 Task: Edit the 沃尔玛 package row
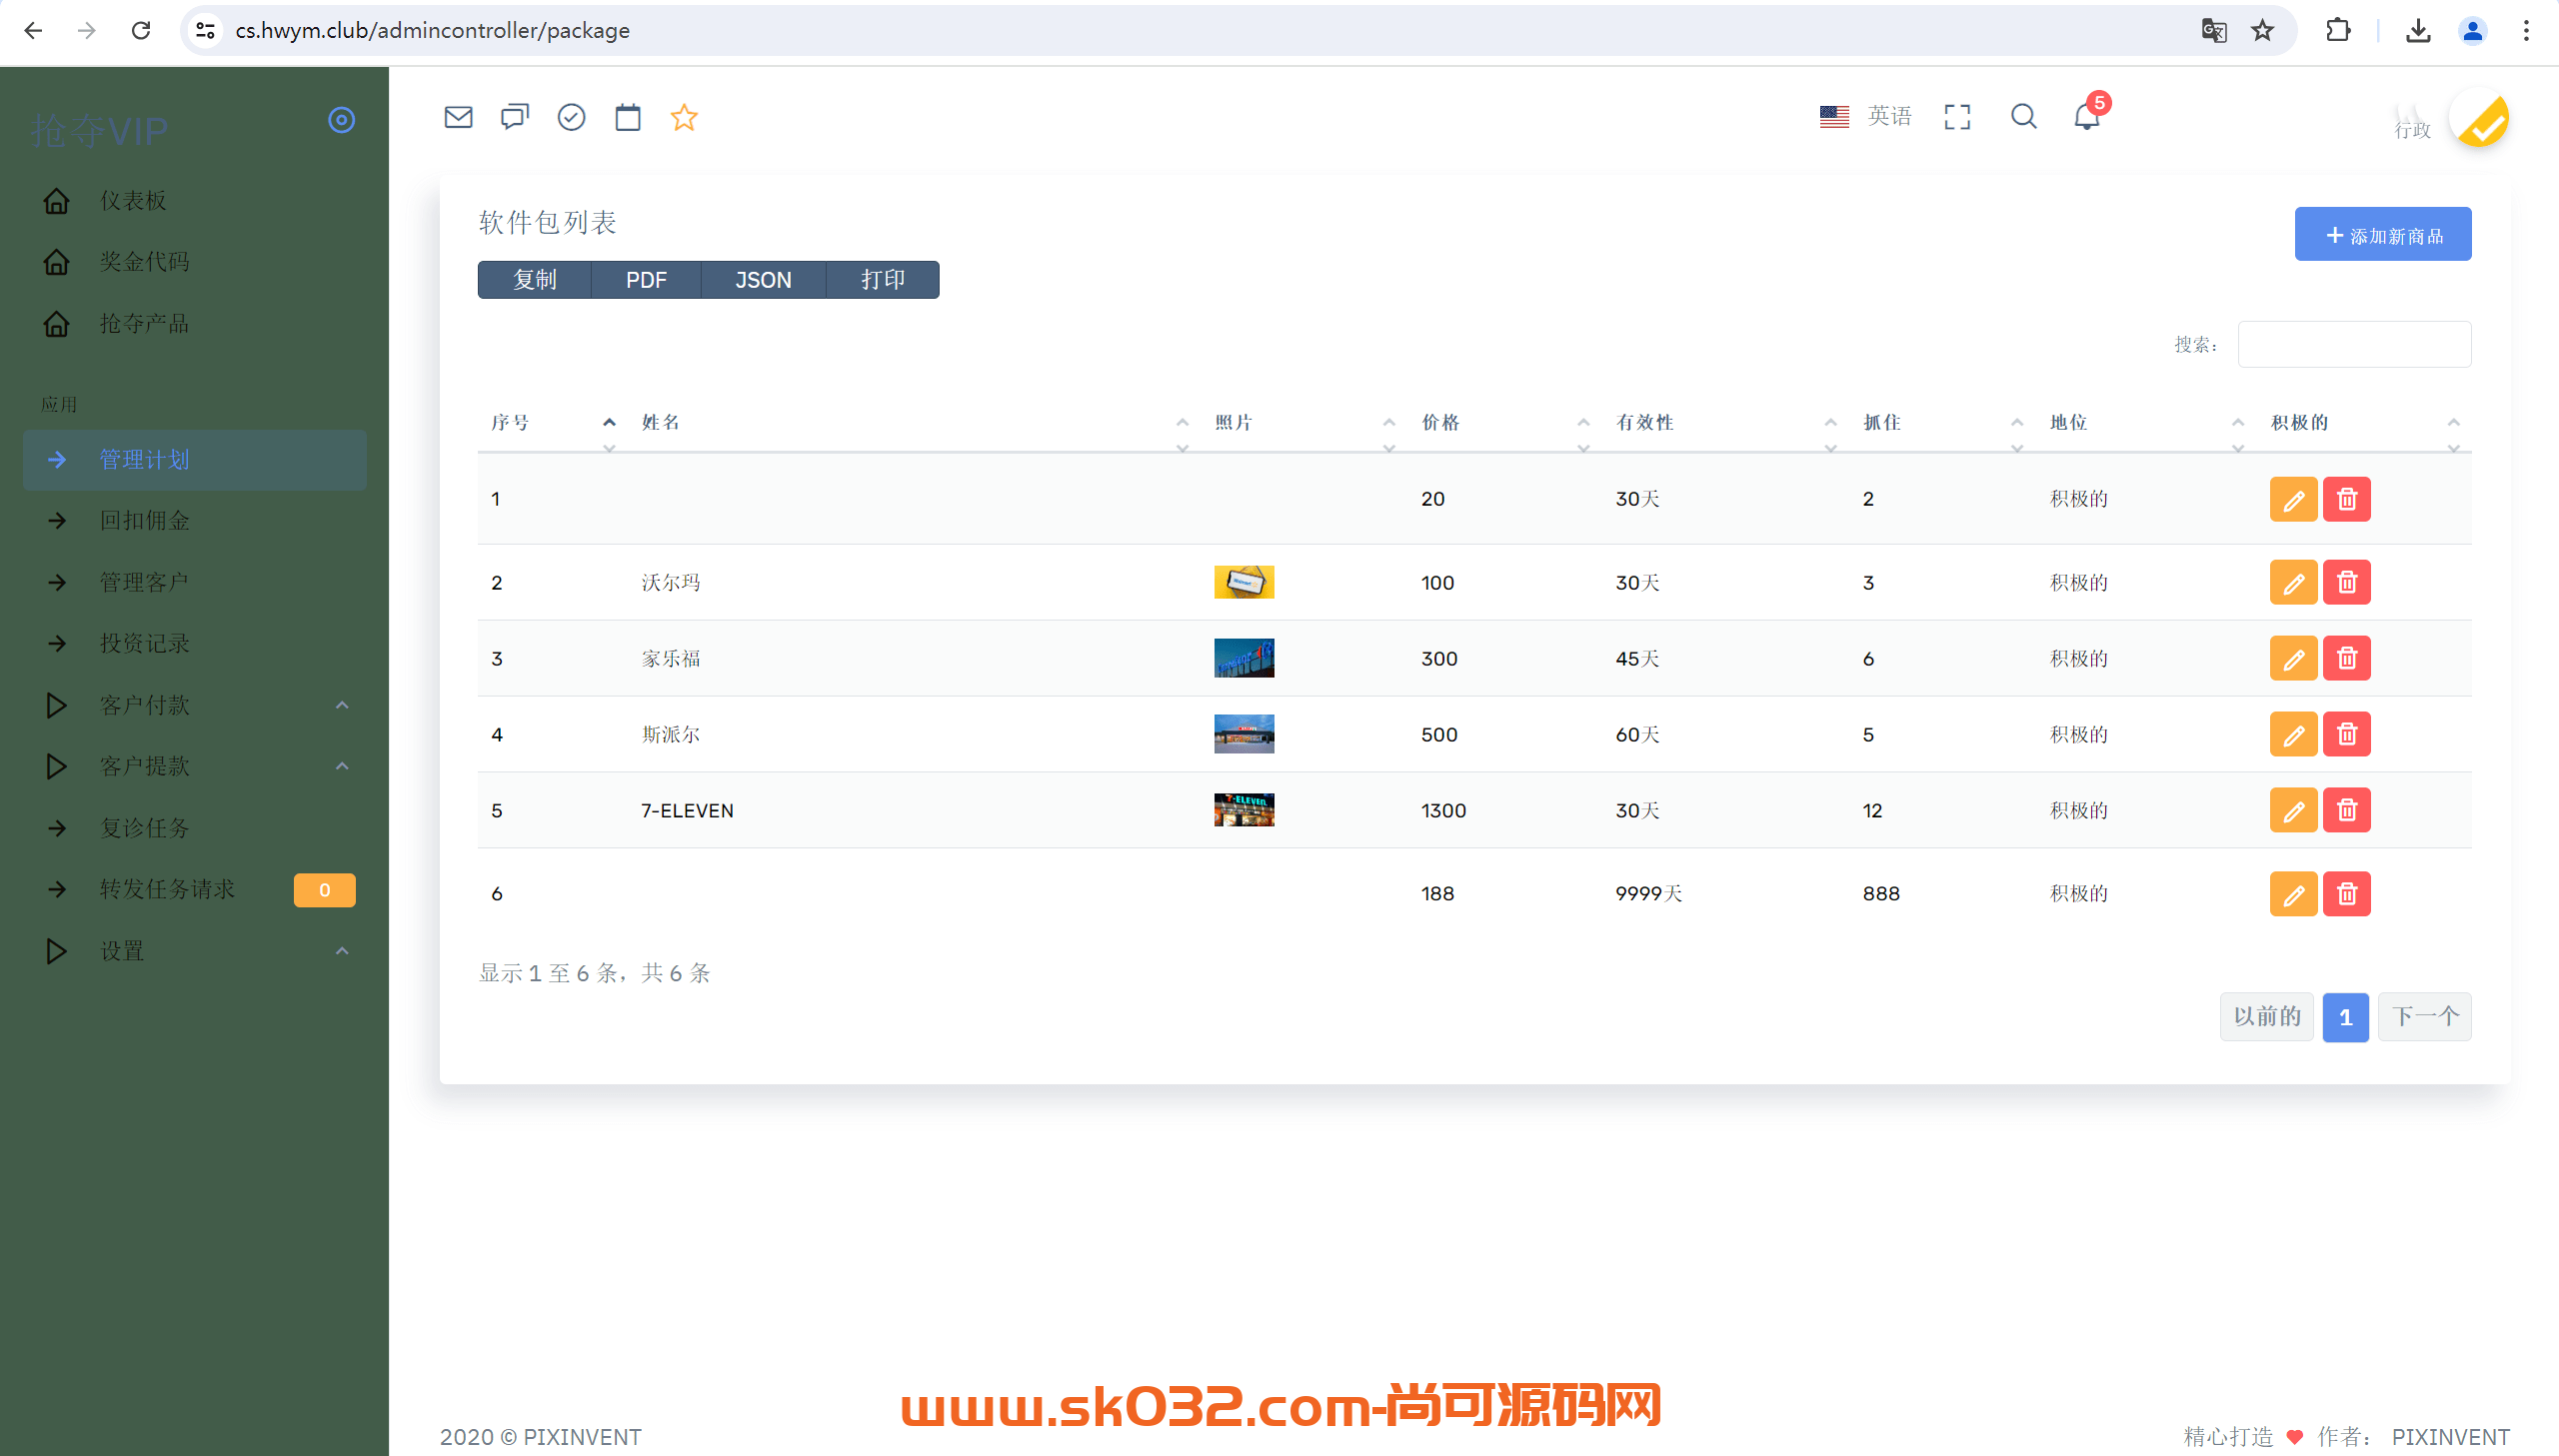coord(2293,583)
